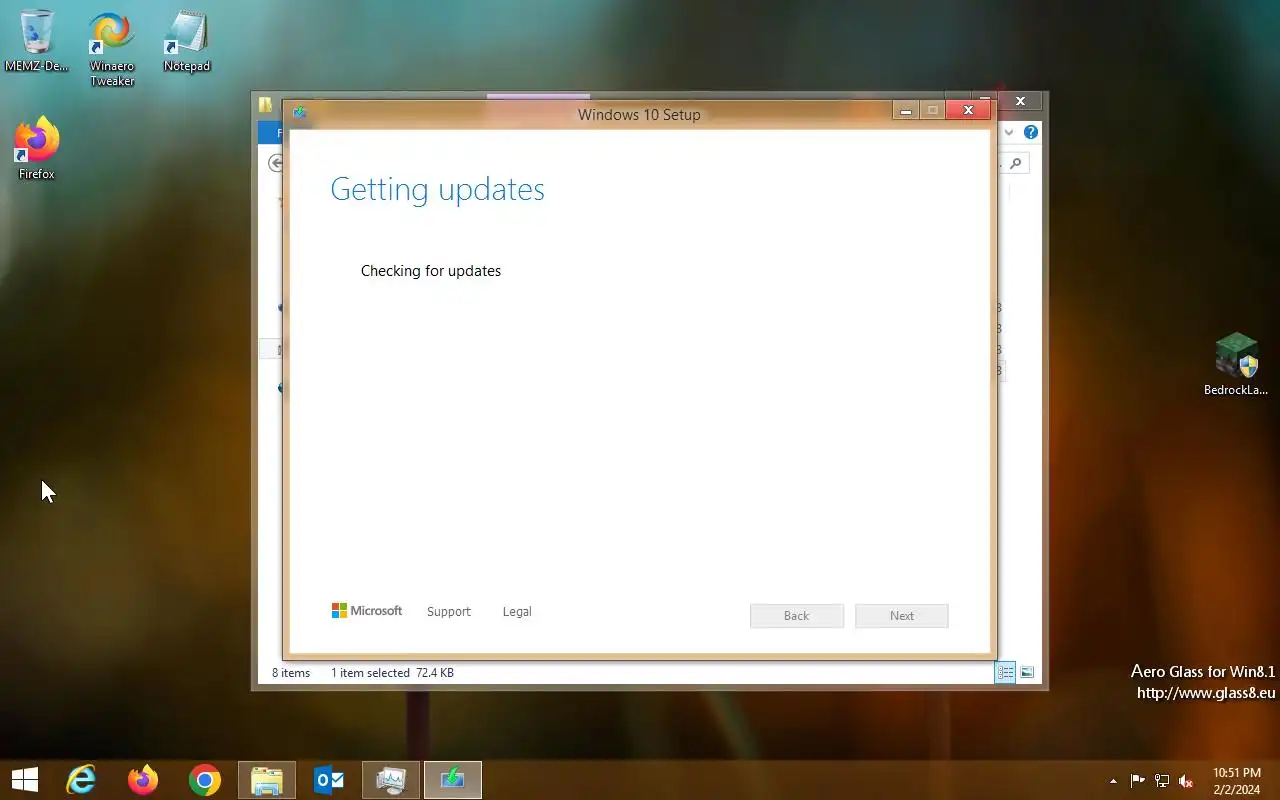Click the 'Checking for updates' text

[x=431, y=271]
